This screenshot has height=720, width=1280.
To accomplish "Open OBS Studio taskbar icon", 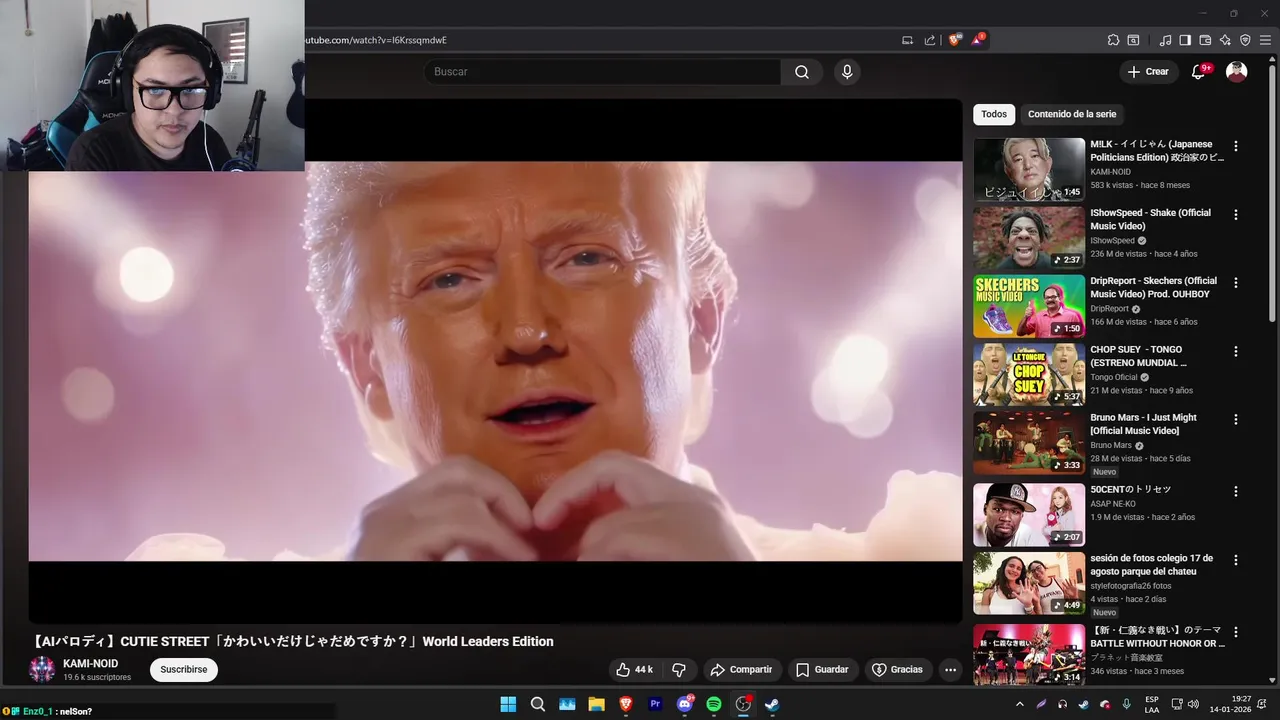I will tap(743, 704).
